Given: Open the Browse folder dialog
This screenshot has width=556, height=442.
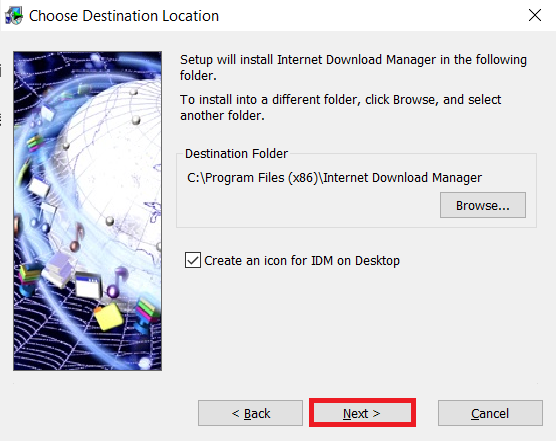Looking at the screenshot, I should [x=483, y=205].
